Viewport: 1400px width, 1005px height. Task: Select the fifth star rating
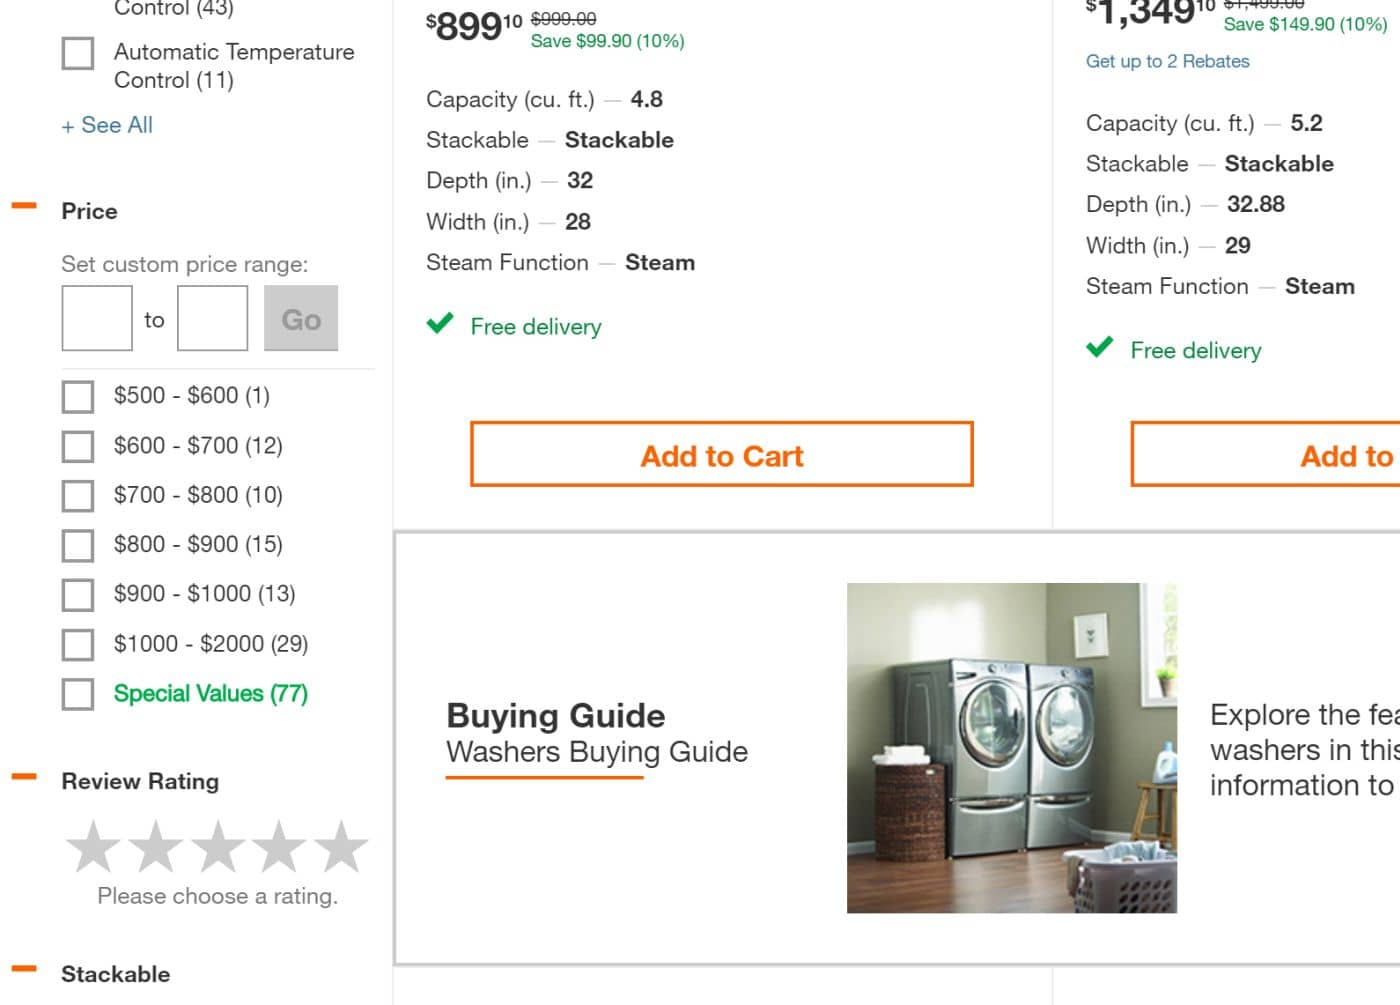(x=341, y=847)
